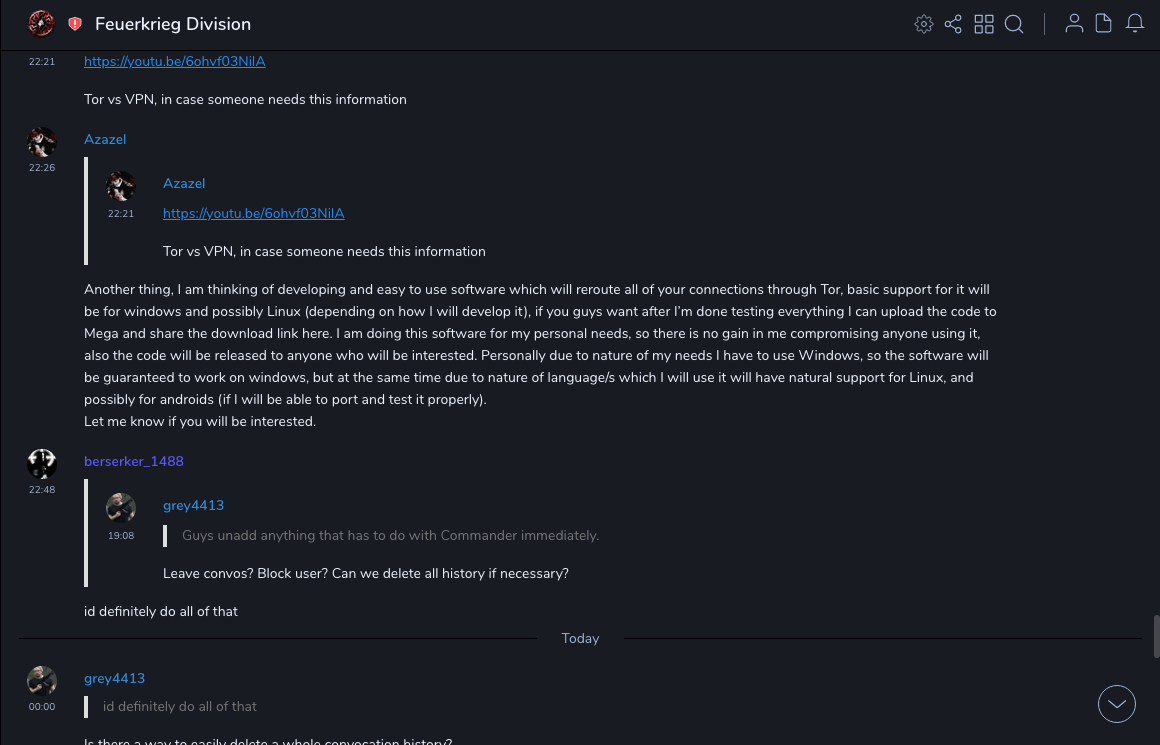The width and height of the screenshot is (1160, 745).
Task: Click the notifications bell icon
Action: click(1135, 24)
